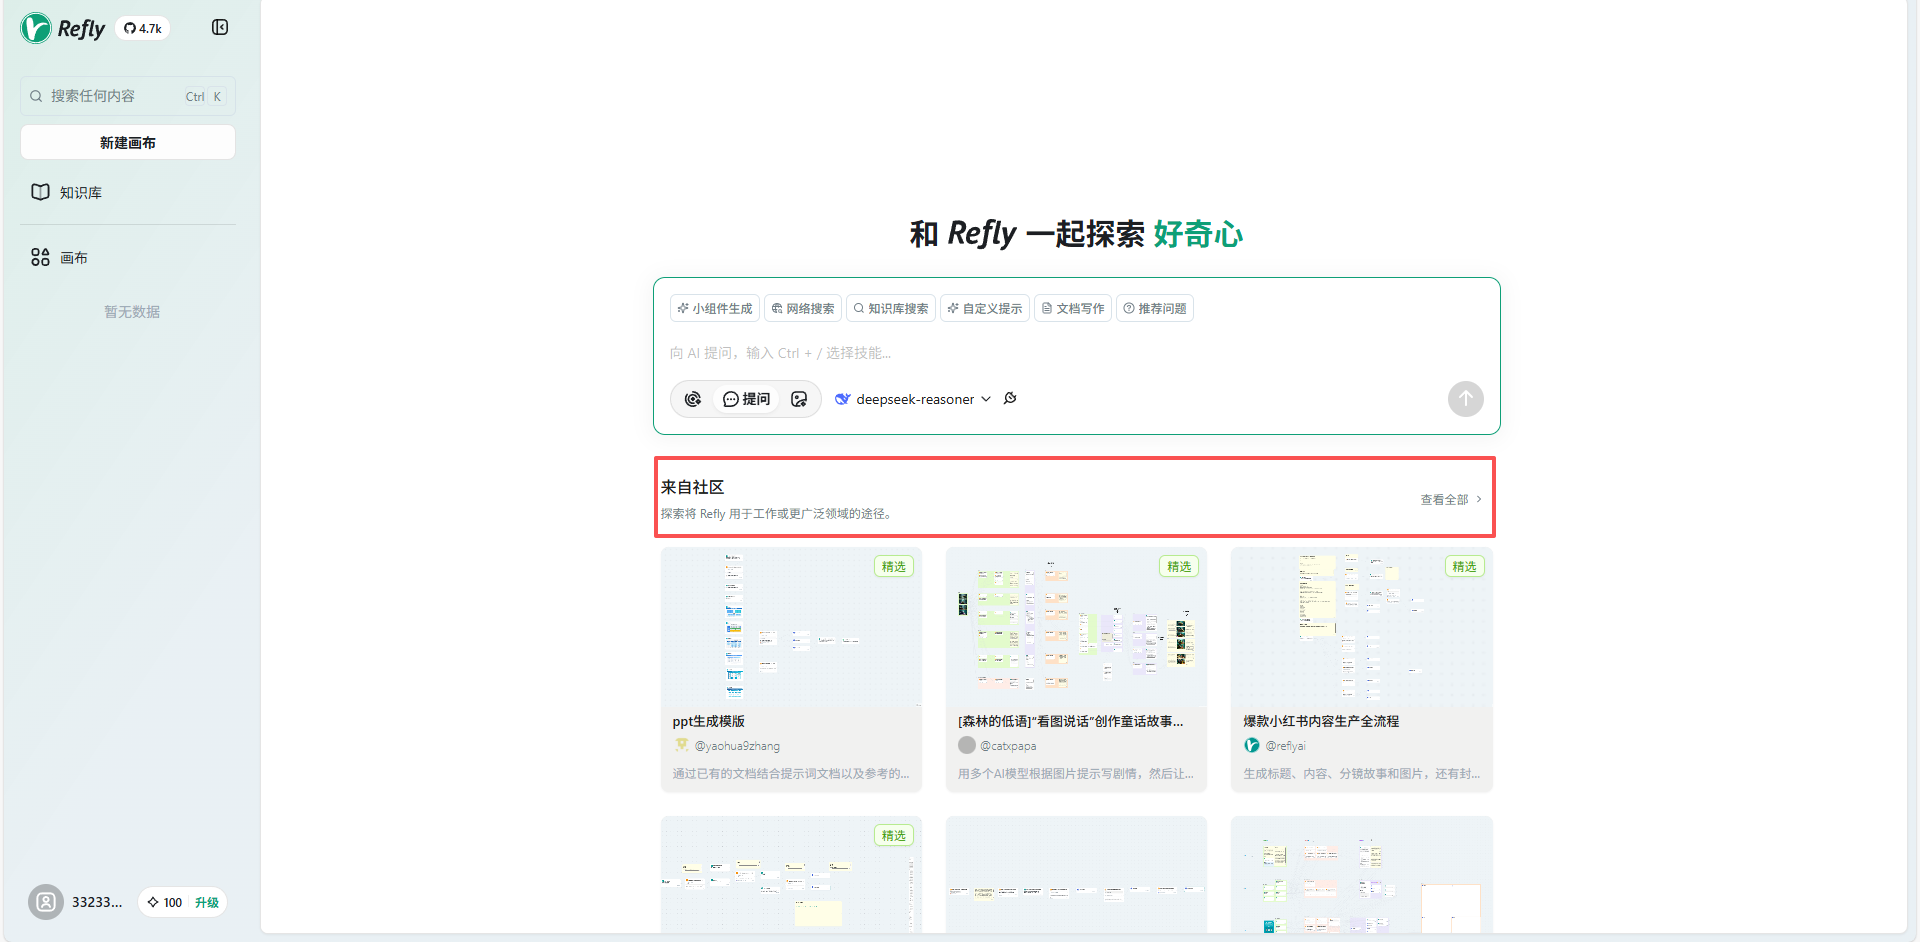Click the plug icon next to the model selector
Viewport: 1920px width, 942px height.
click(1010, 398)
